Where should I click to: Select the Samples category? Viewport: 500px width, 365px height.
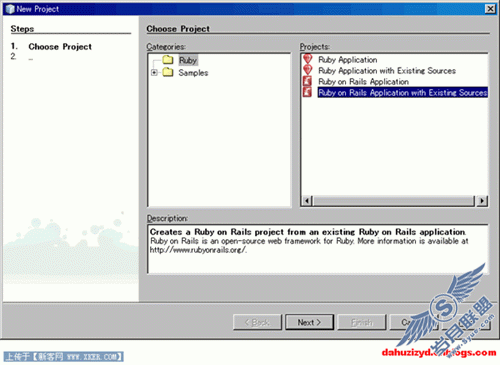(x=193, y=73)
